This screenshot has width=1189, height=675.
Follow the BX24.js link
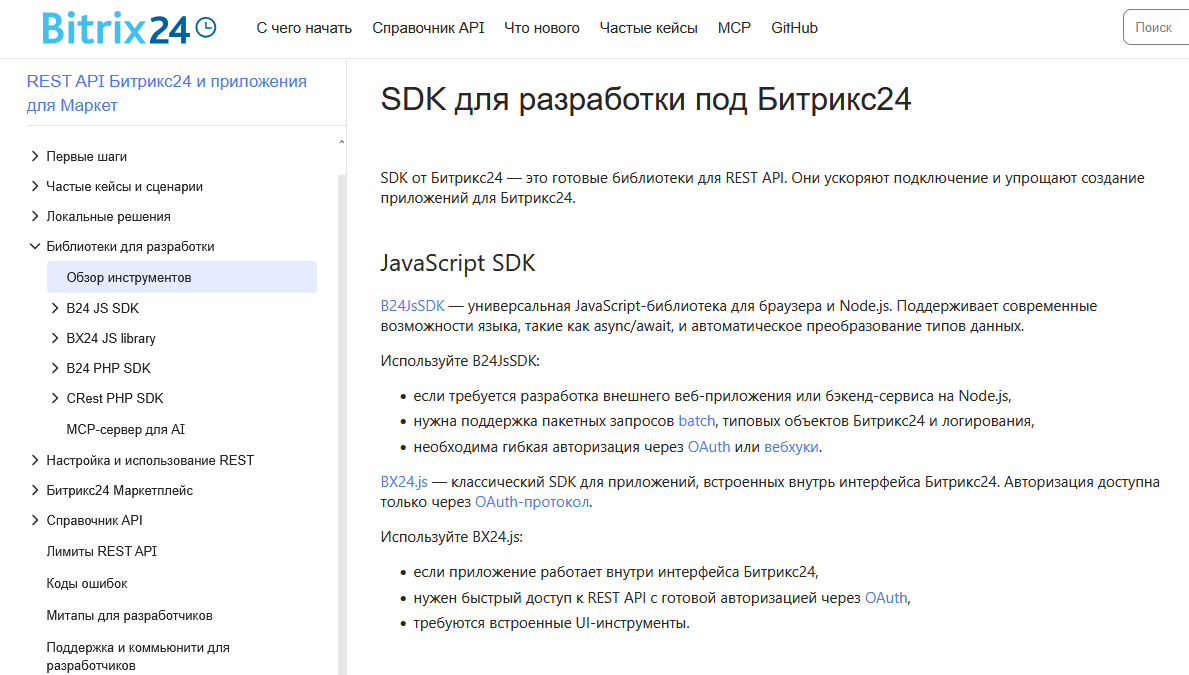[404, 482]
